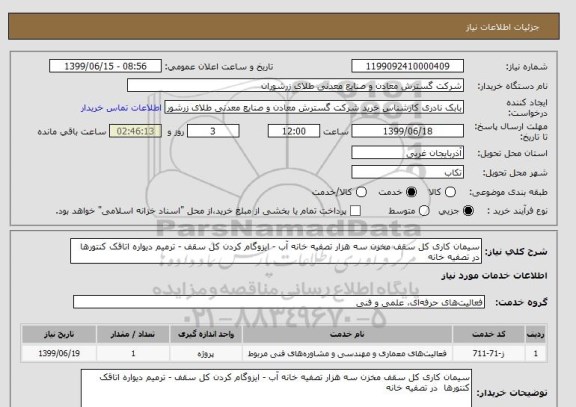Click the جزئیات اطلاعات نیاز header title
The image size is (576, 407).
(502, 27)
